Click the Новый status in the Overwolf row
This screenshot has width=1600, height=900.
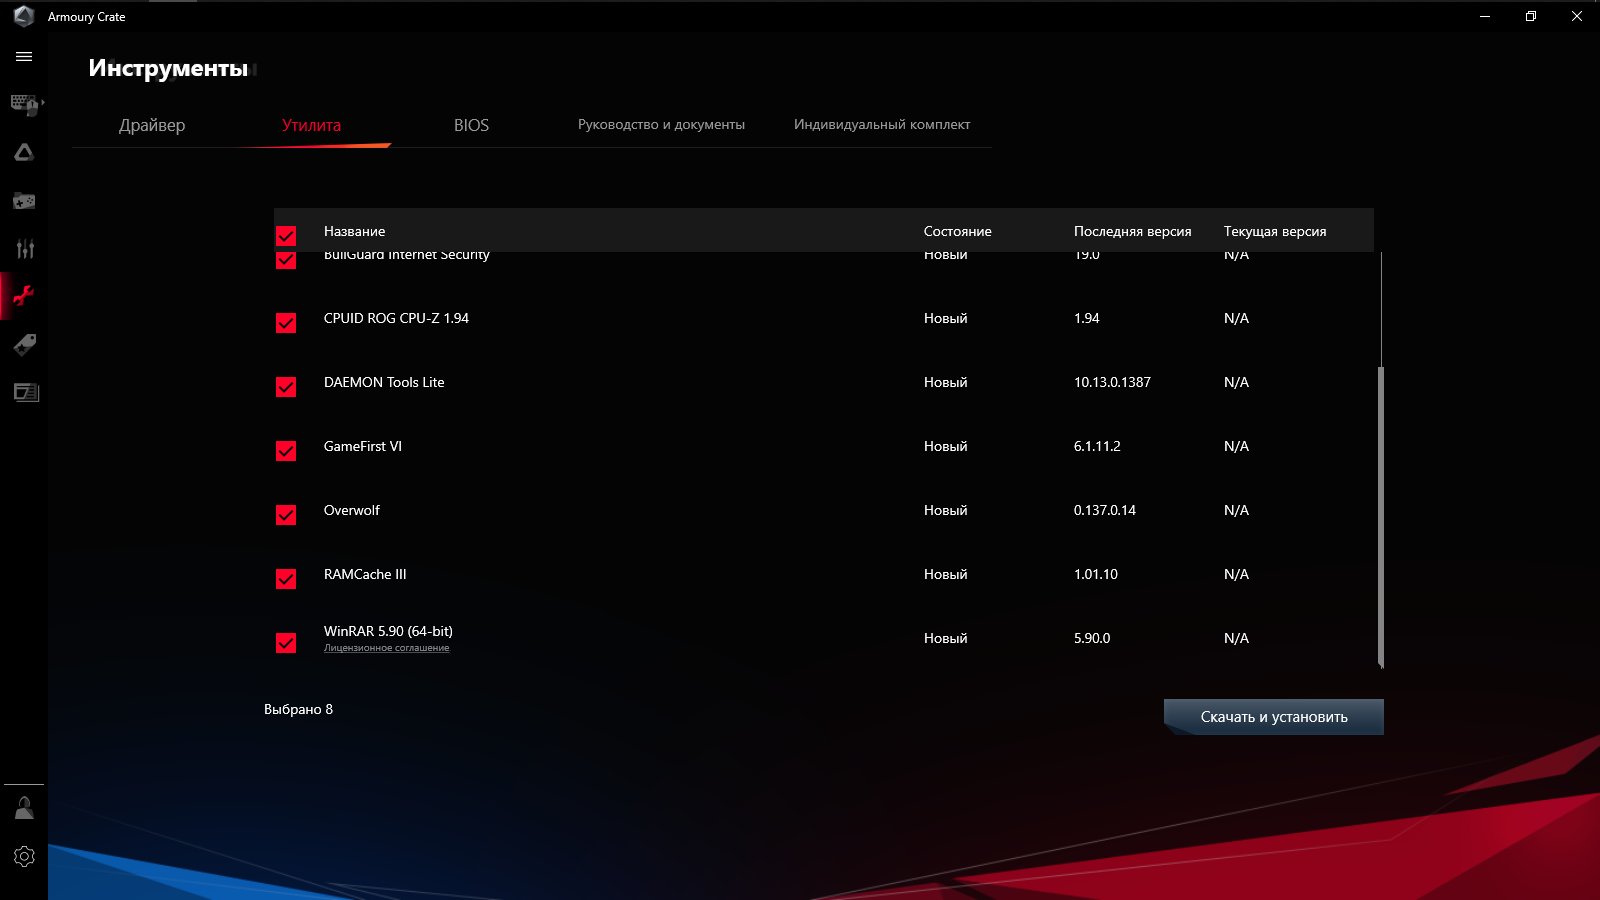coord(945,510)
